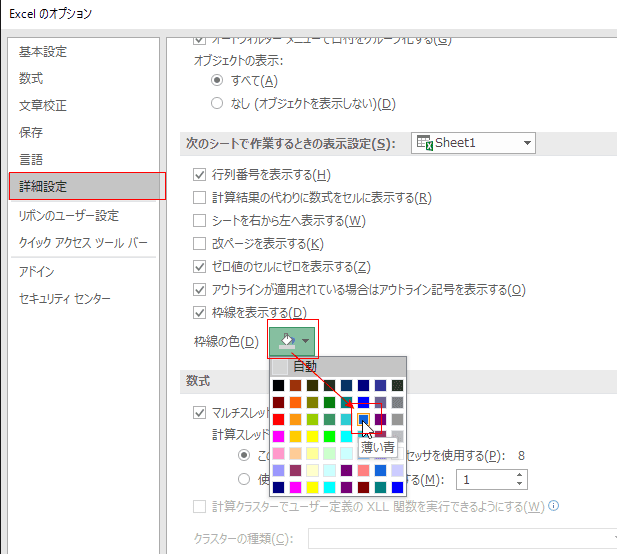
Task: Open 基本設定 category in sidebar
Action: tap(43, 52)
